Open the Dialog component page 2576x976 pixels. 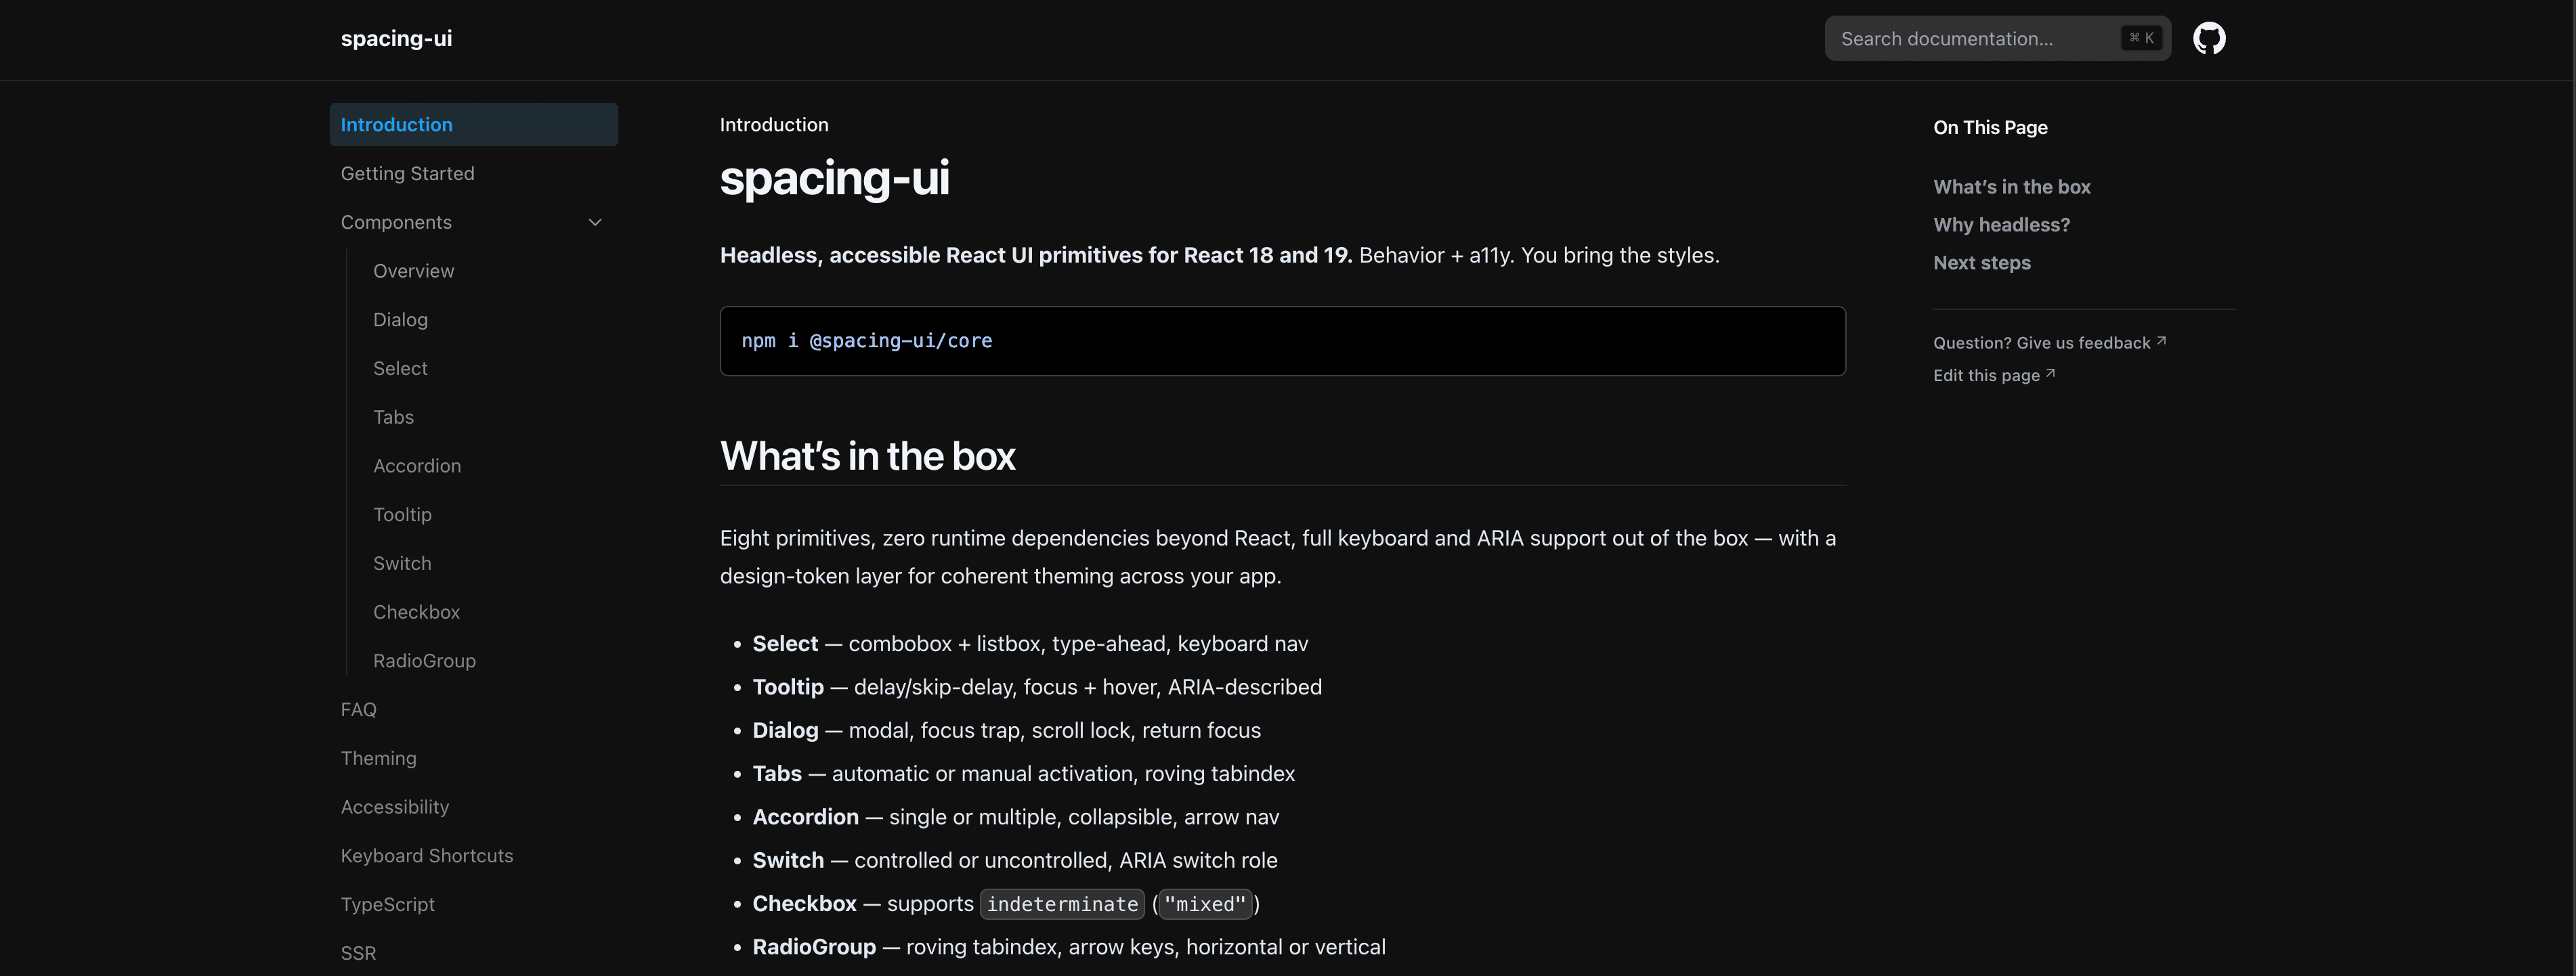tap(400, 319)
